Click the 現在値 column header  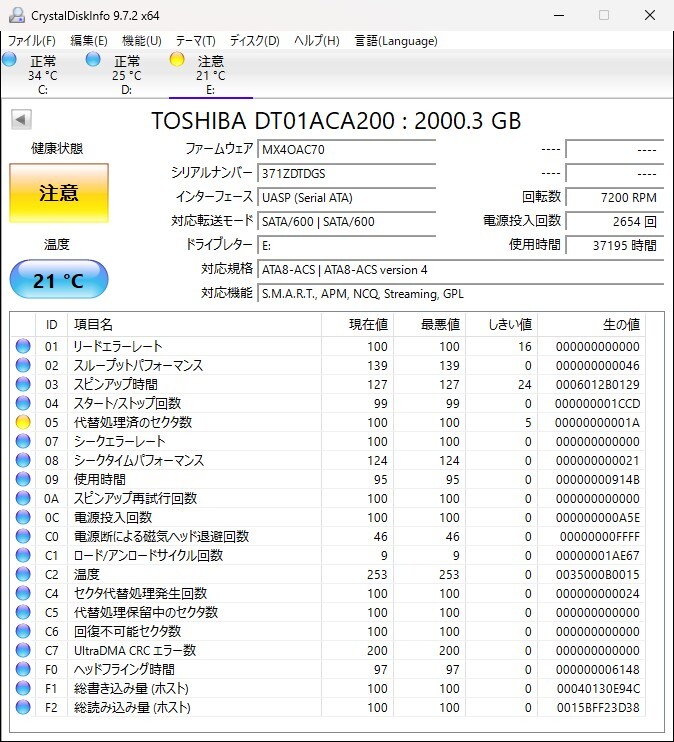(x=358, y=325)
